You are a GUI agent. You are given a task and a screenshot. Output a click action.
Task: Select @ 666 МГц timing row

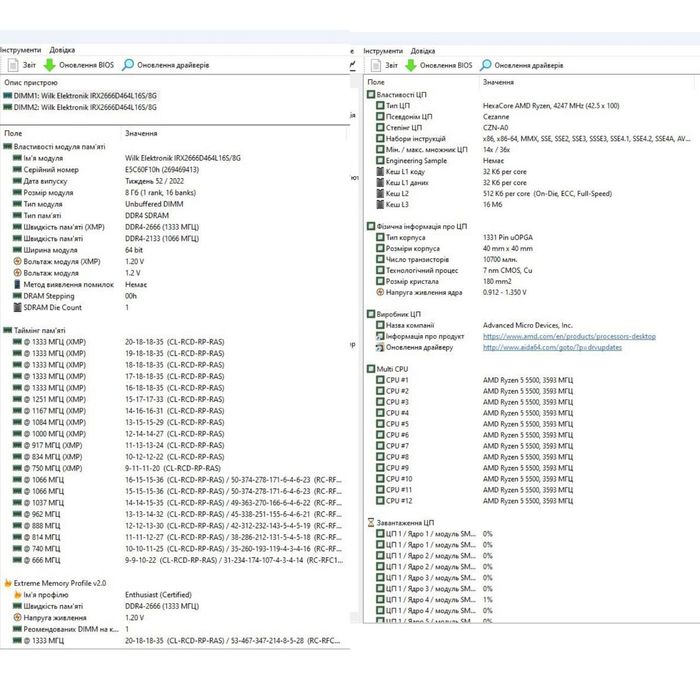coord(174,560)
